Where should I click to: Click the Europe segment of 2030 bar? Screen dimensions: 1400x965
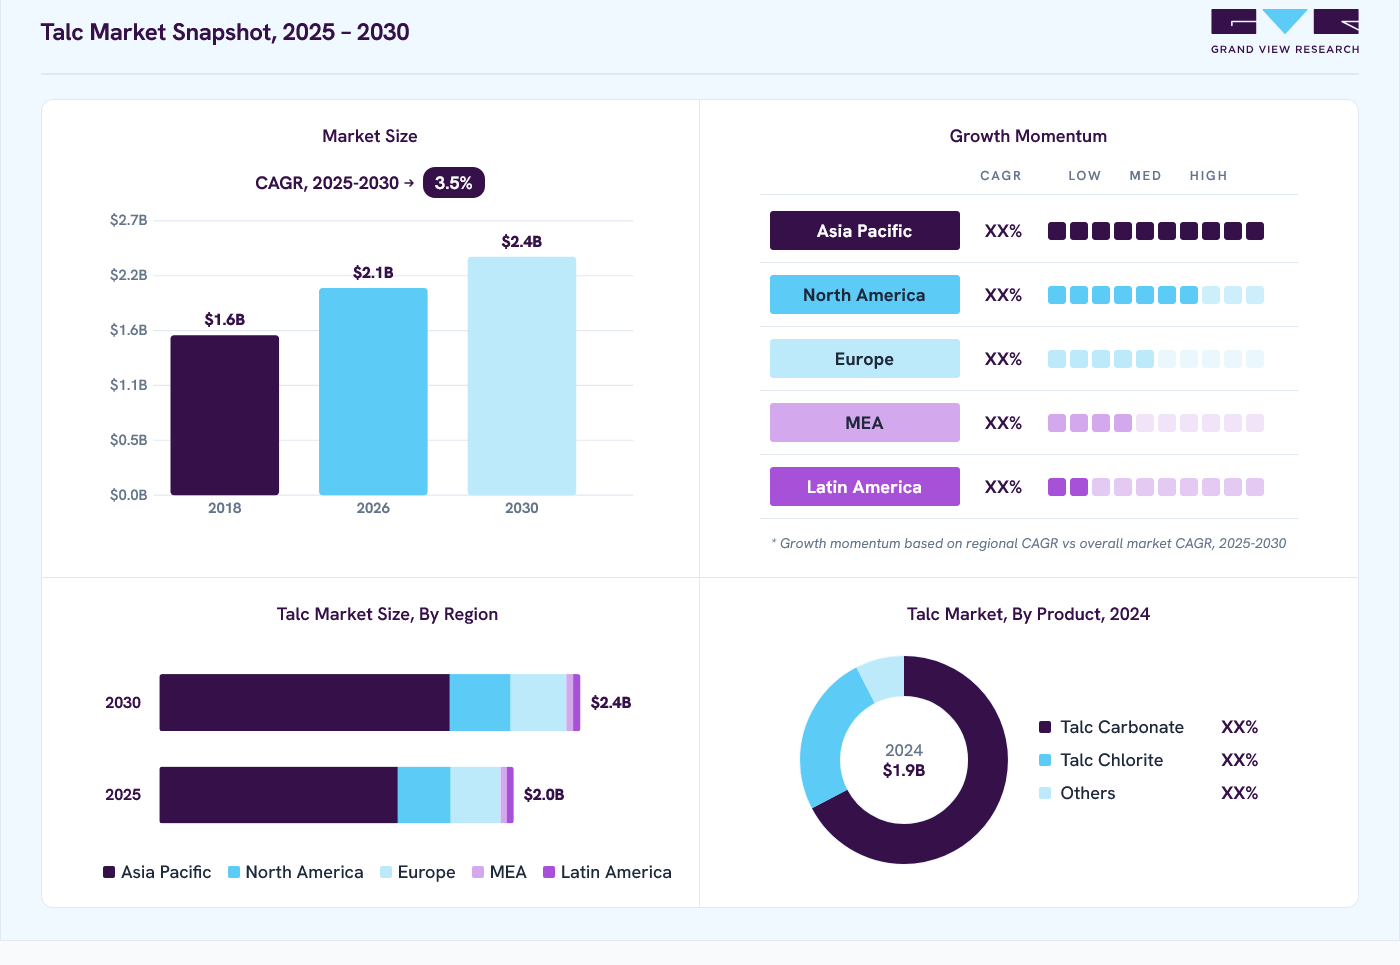click(x=539, y=702)
